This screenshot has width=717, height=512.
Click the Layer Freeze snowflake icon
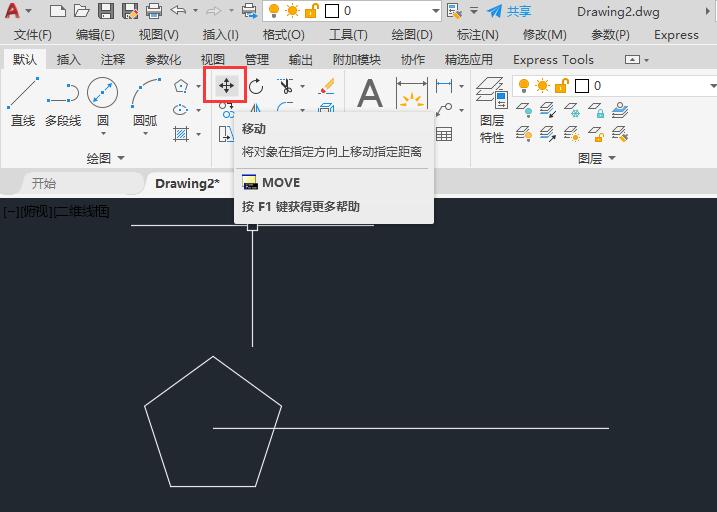572,110
